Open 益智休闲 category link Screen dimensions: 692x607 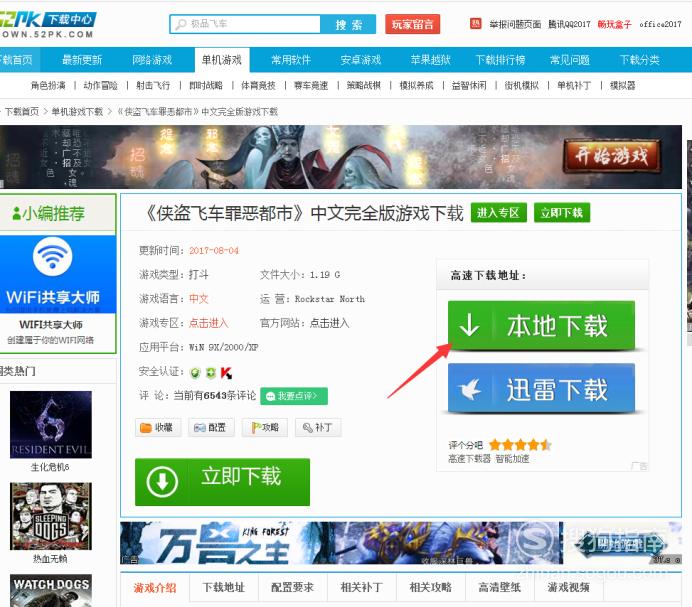pyautogui.click(x=469, y=86)
